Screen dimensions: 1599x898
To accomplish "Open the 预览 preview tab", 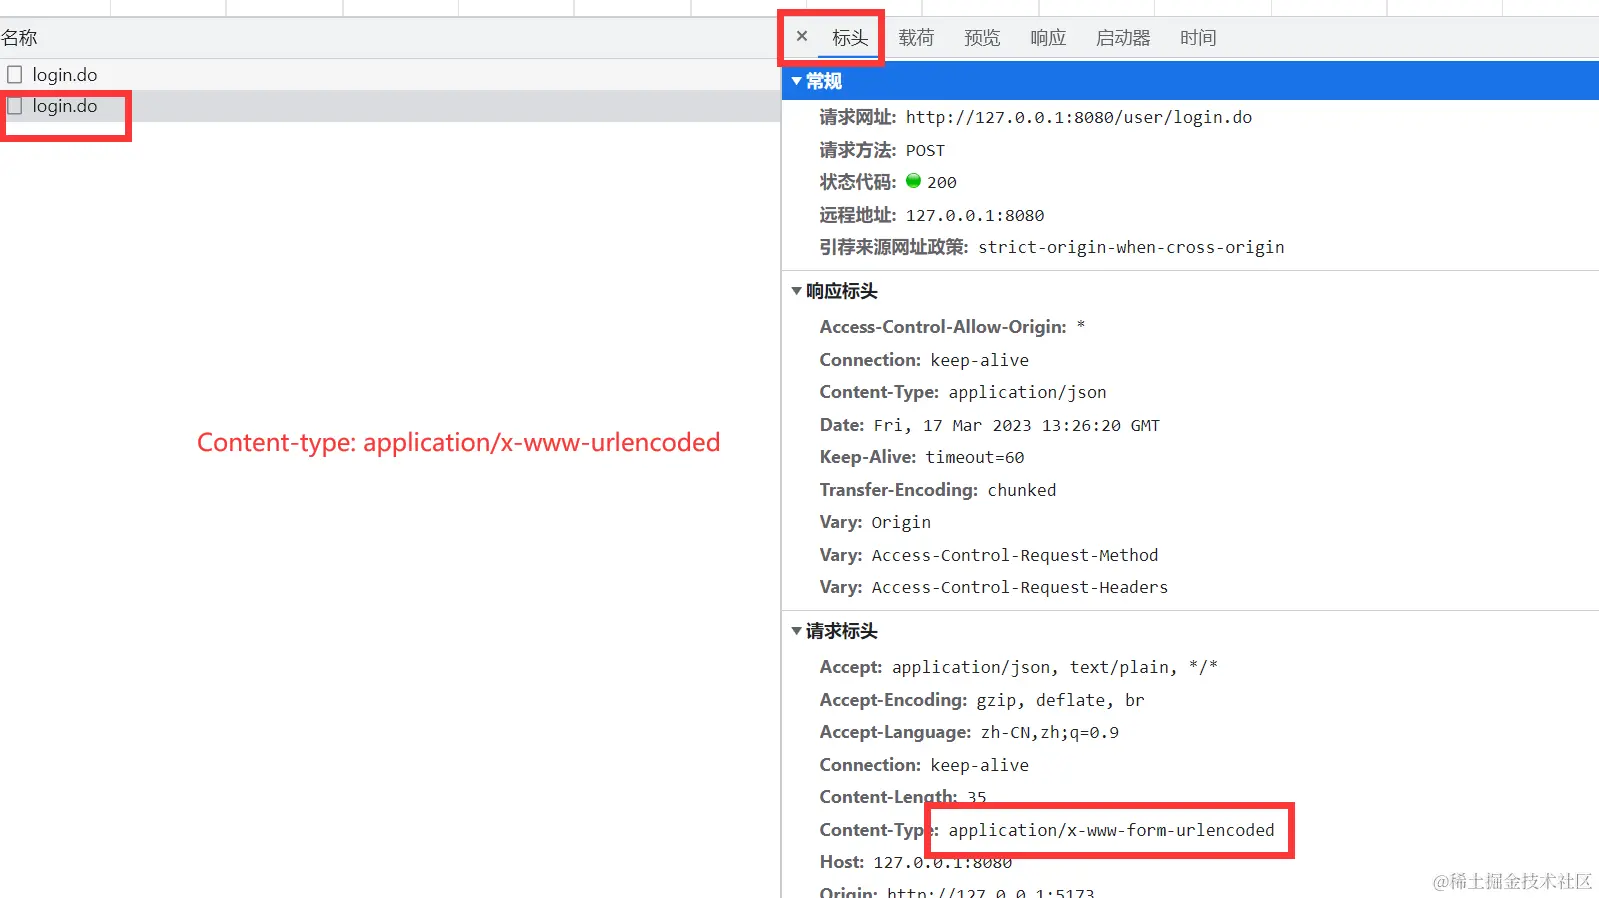I will tap(982, 38).
